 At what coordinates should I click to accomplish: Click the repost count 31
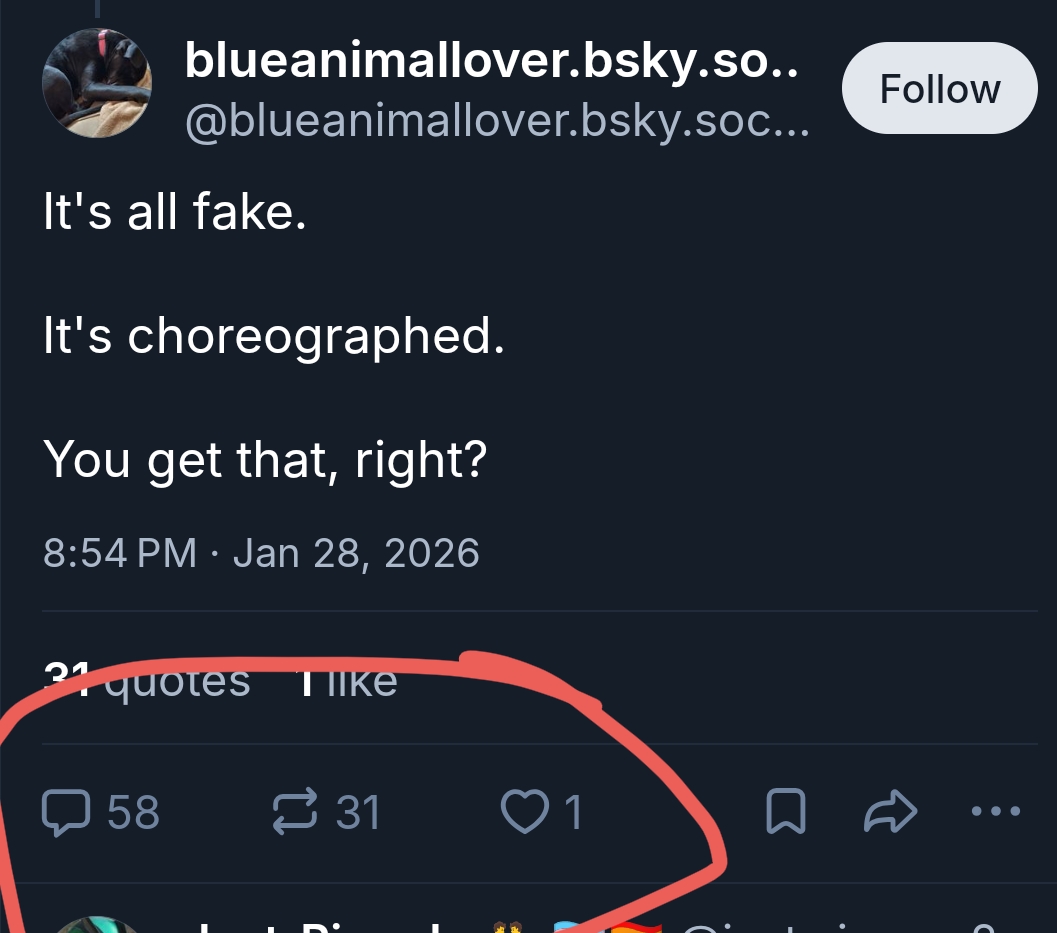[358, 812]
